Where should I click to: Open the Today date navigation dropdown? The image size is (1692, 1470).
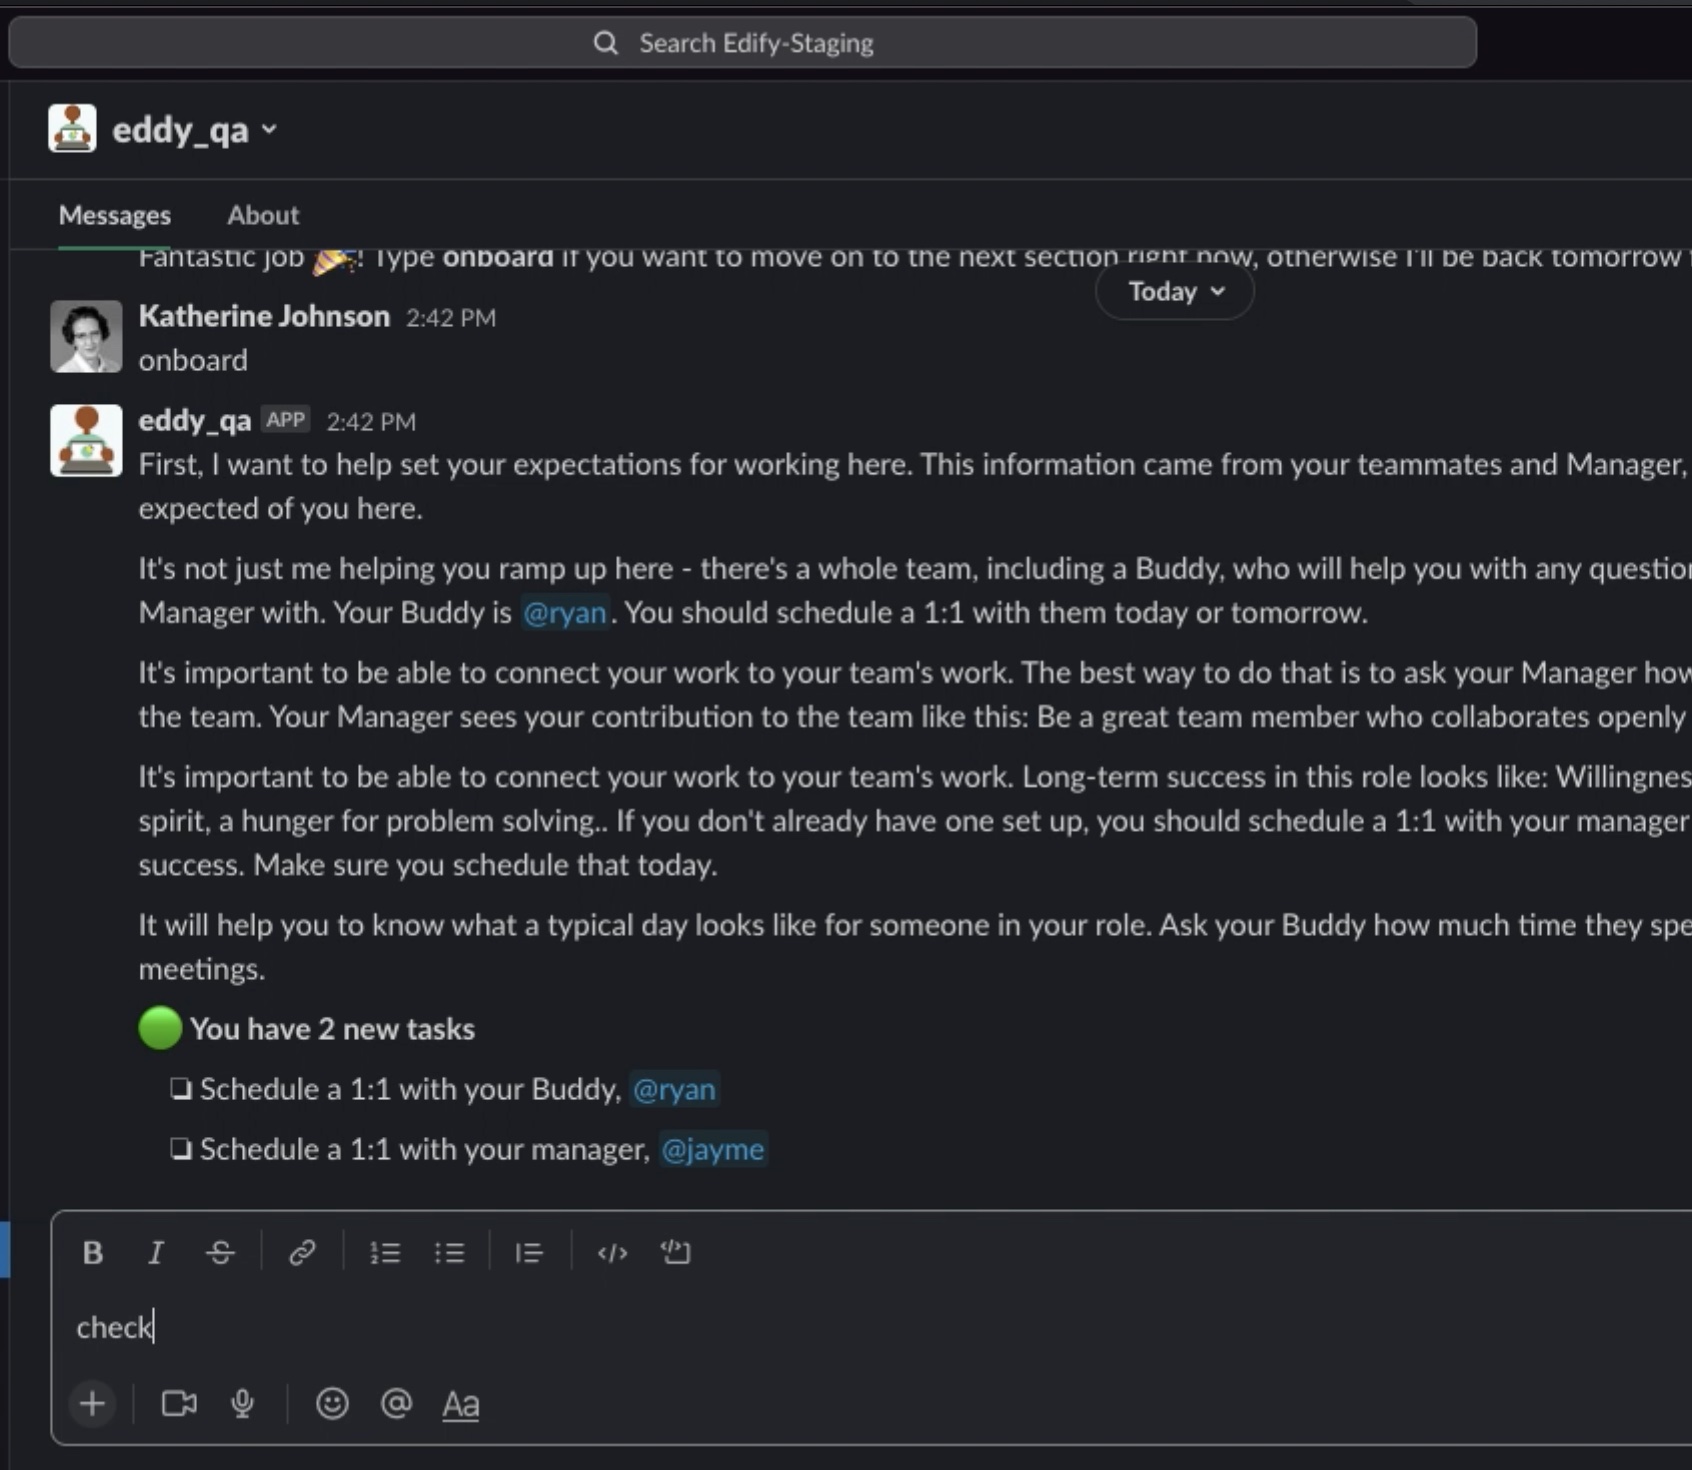[x=1173, y=291]
